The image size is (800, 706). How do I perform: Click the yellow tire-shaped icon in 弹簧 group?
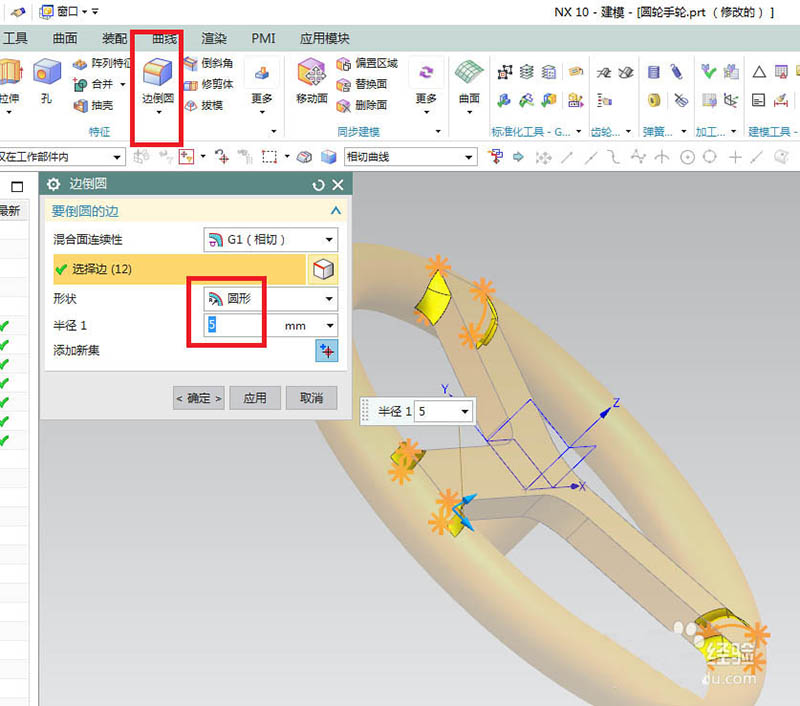[x=654, y=100]
